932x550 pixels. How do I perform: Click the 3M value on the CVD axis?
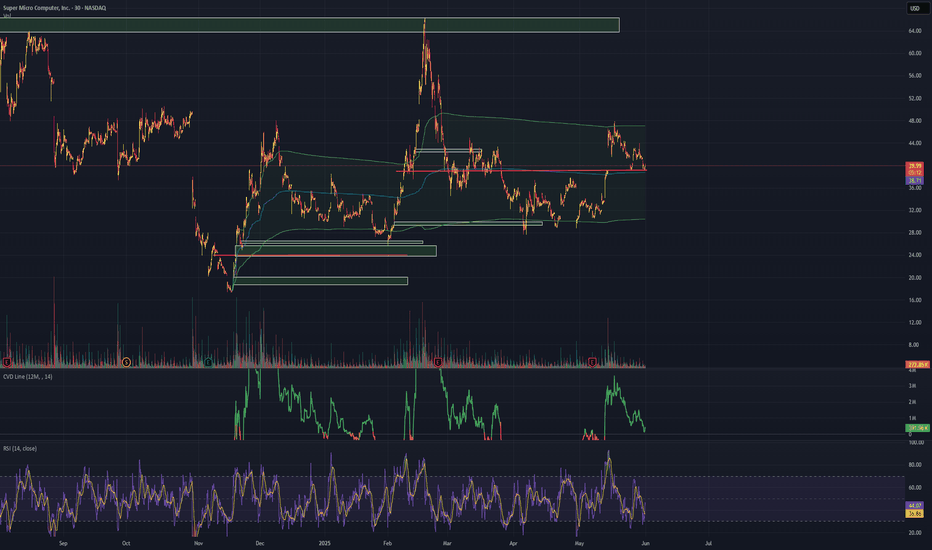click(912, 386)
